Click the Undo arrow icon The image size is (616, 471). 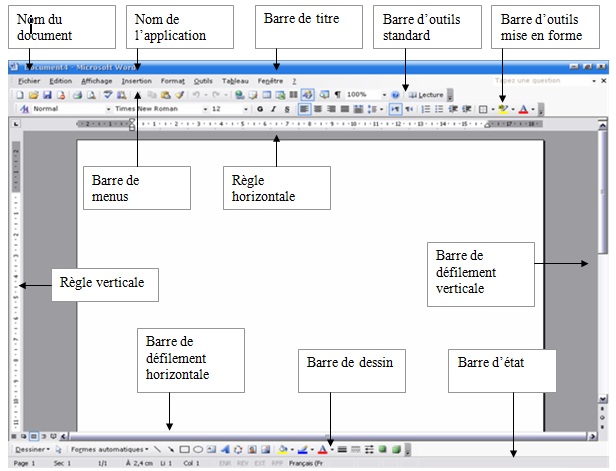click(196, 95)
